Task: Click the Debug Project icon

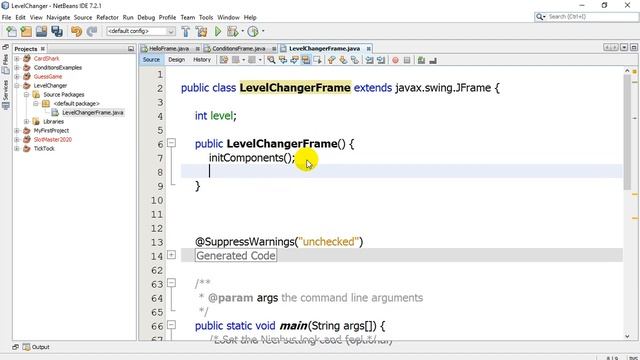Action: coord(232,31)
